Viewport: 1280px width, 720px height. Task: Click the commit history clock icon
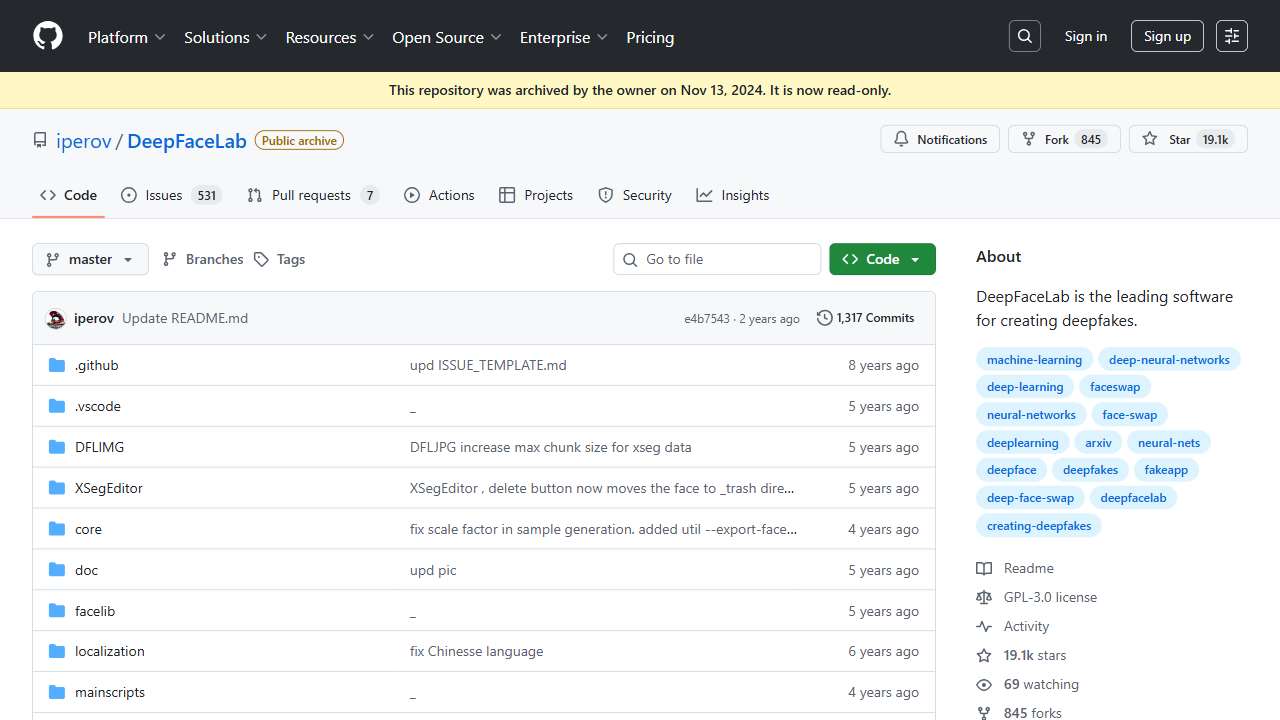pyautogui.click(x=825, y=318)
